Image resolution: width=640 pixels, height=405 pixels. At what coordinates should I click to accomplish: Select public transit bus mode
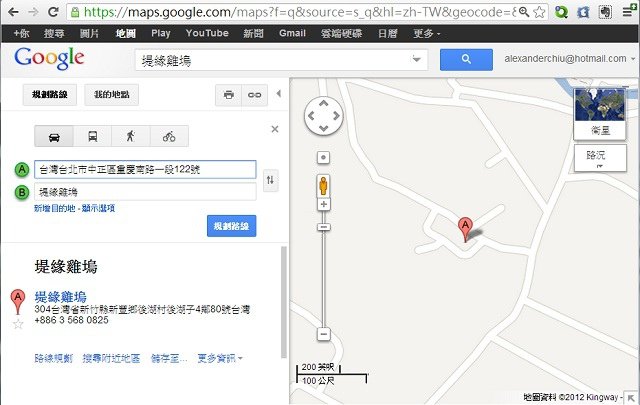(x=93, y=136)
